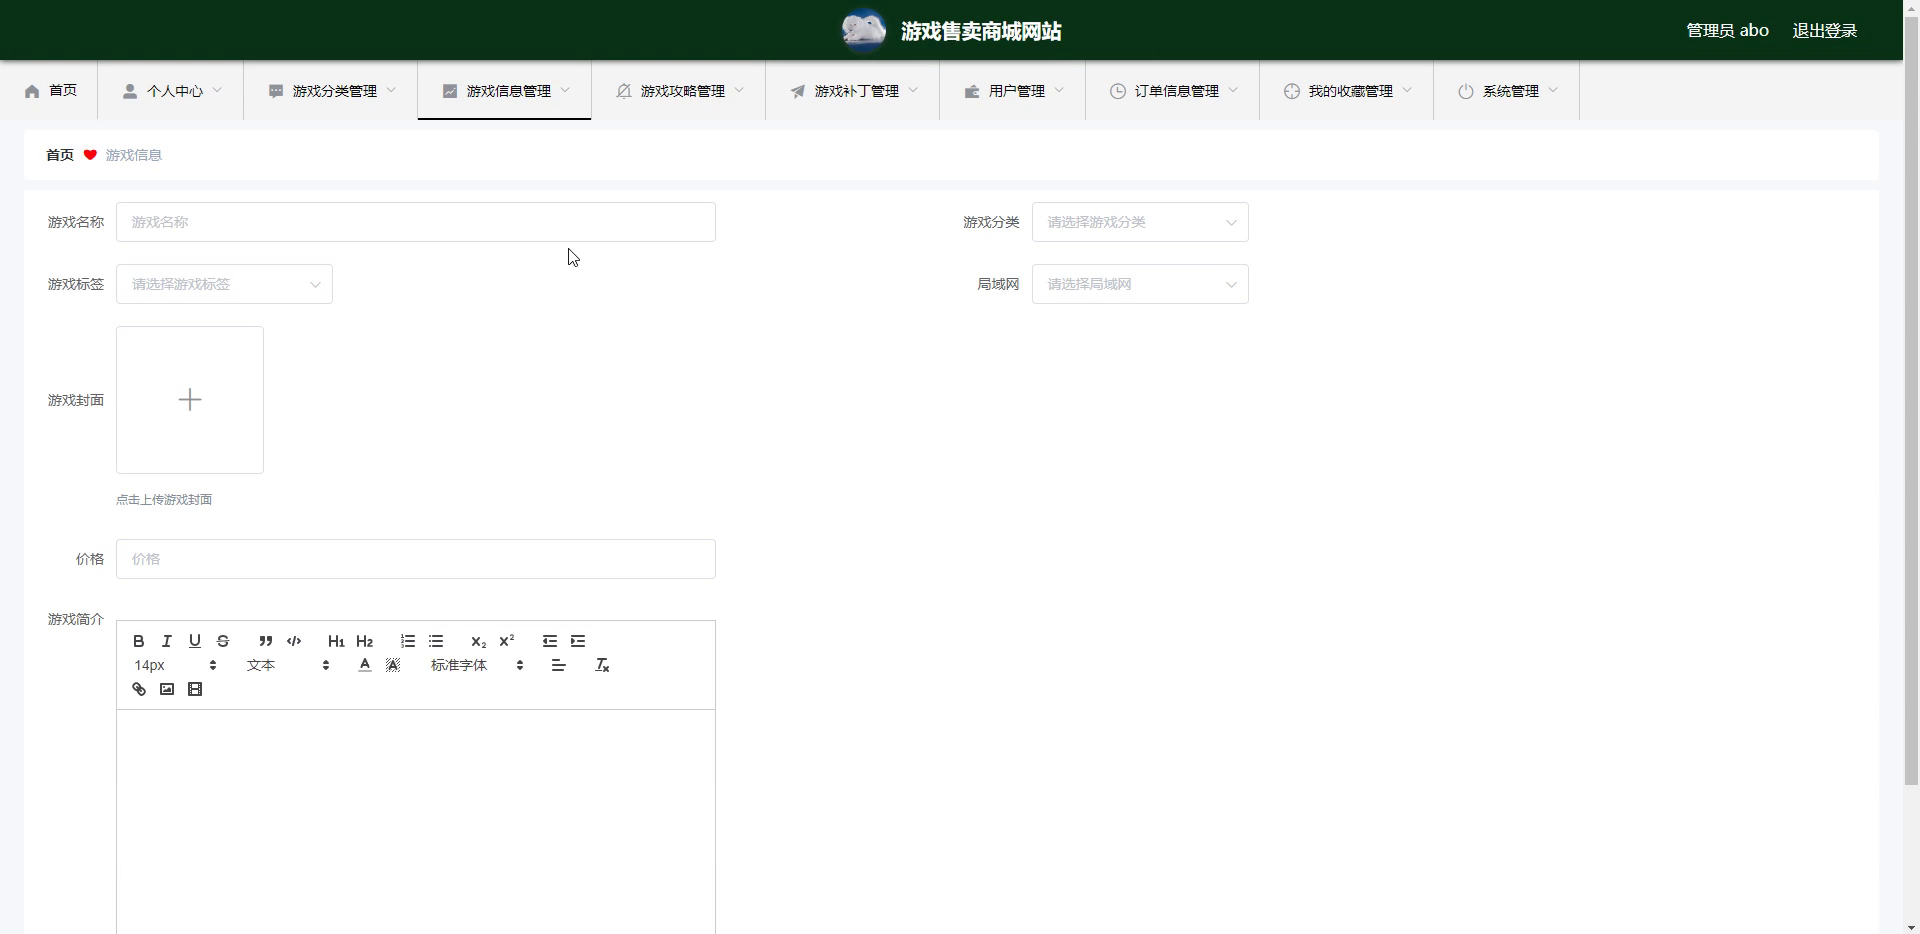Clear text formatting in the editor

[x=602, y=665]
